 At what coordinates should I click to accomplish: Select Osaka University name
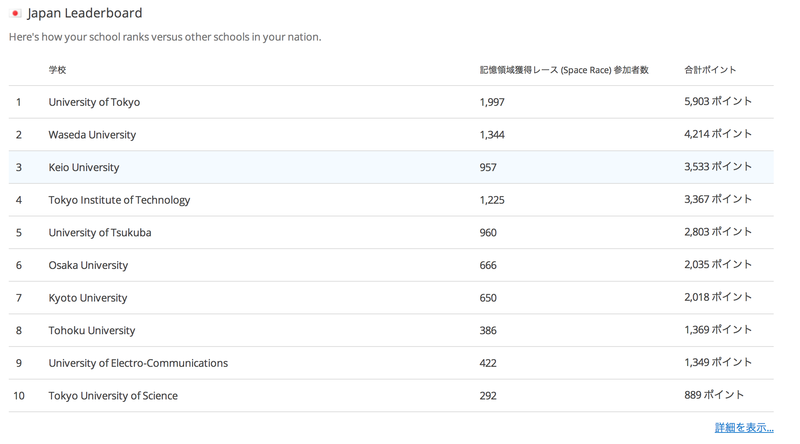click(x=88, y=265)
